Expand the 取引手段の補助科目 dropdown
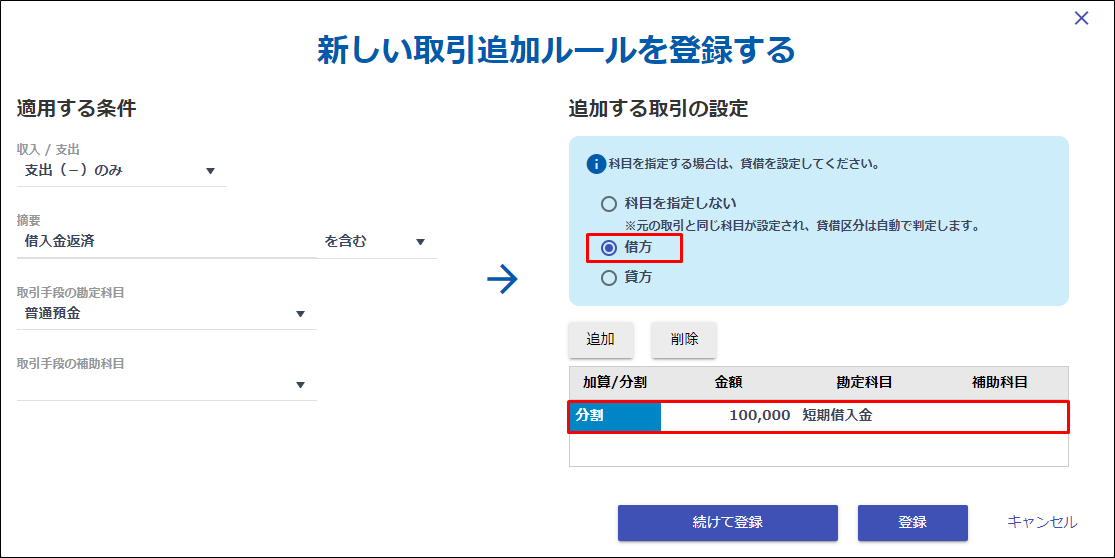The image size is (1115, 558). pyautogui.click(x=166, y=385)
